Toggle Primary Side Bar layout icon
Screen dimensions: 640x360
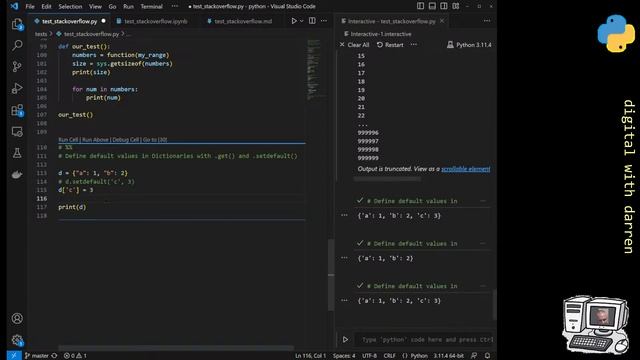[420, 6]
